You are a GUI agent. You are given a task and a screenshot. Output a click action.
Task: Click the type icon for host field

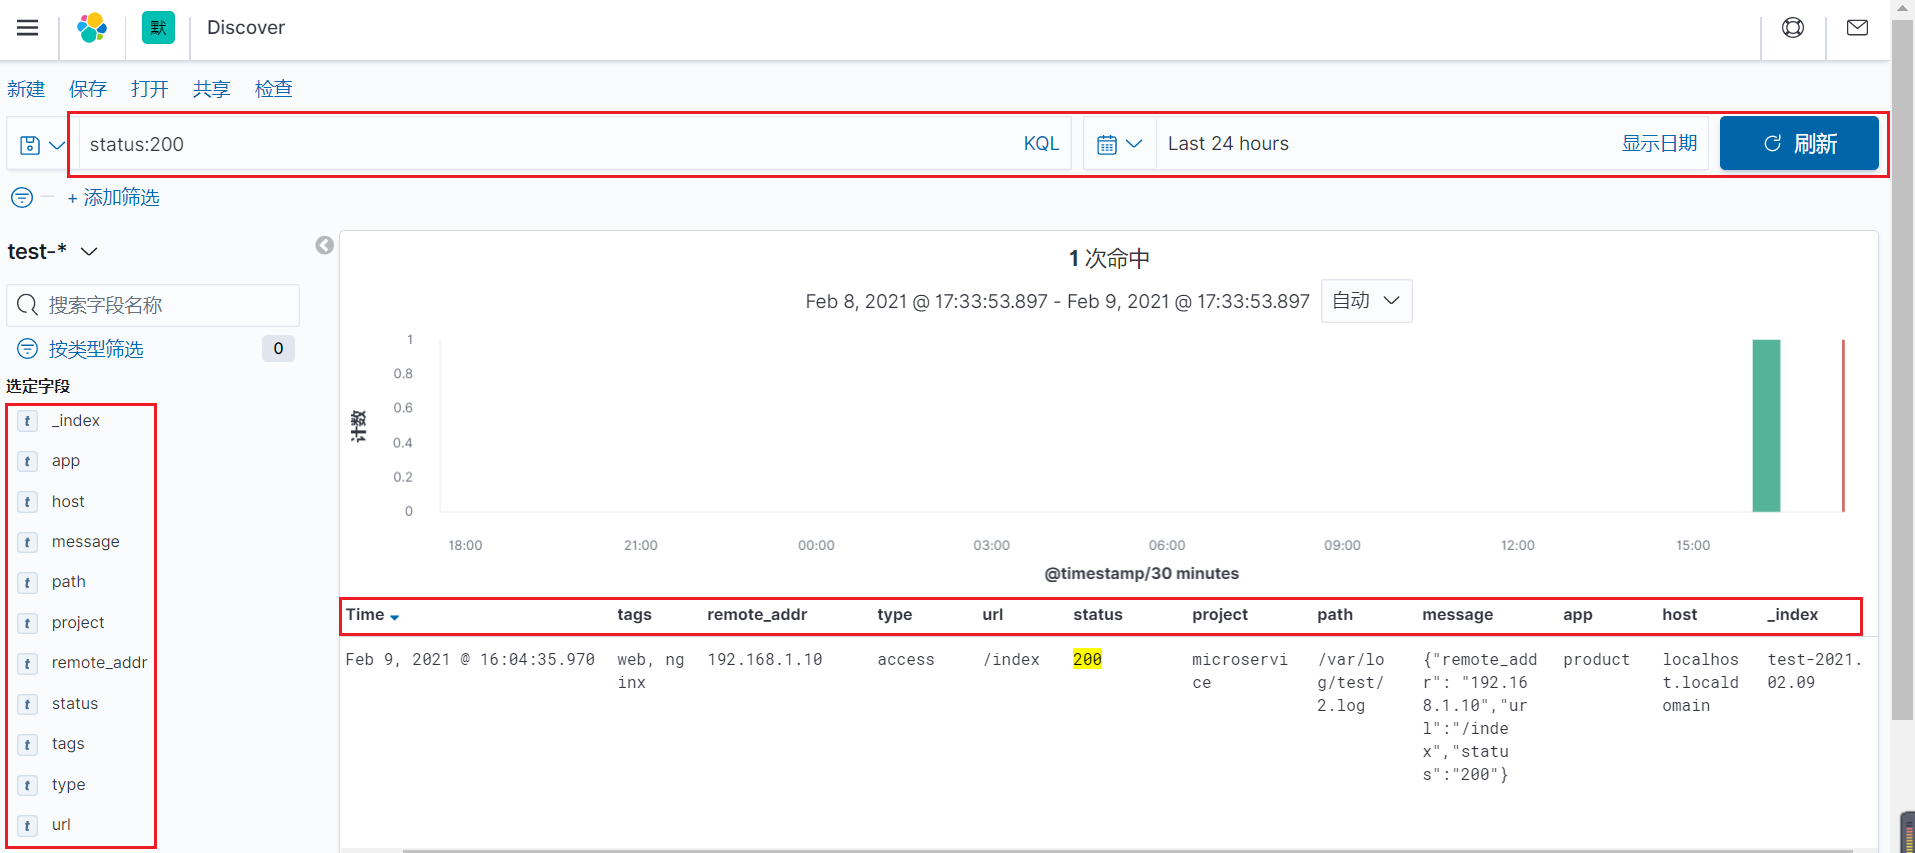[28, 502]
